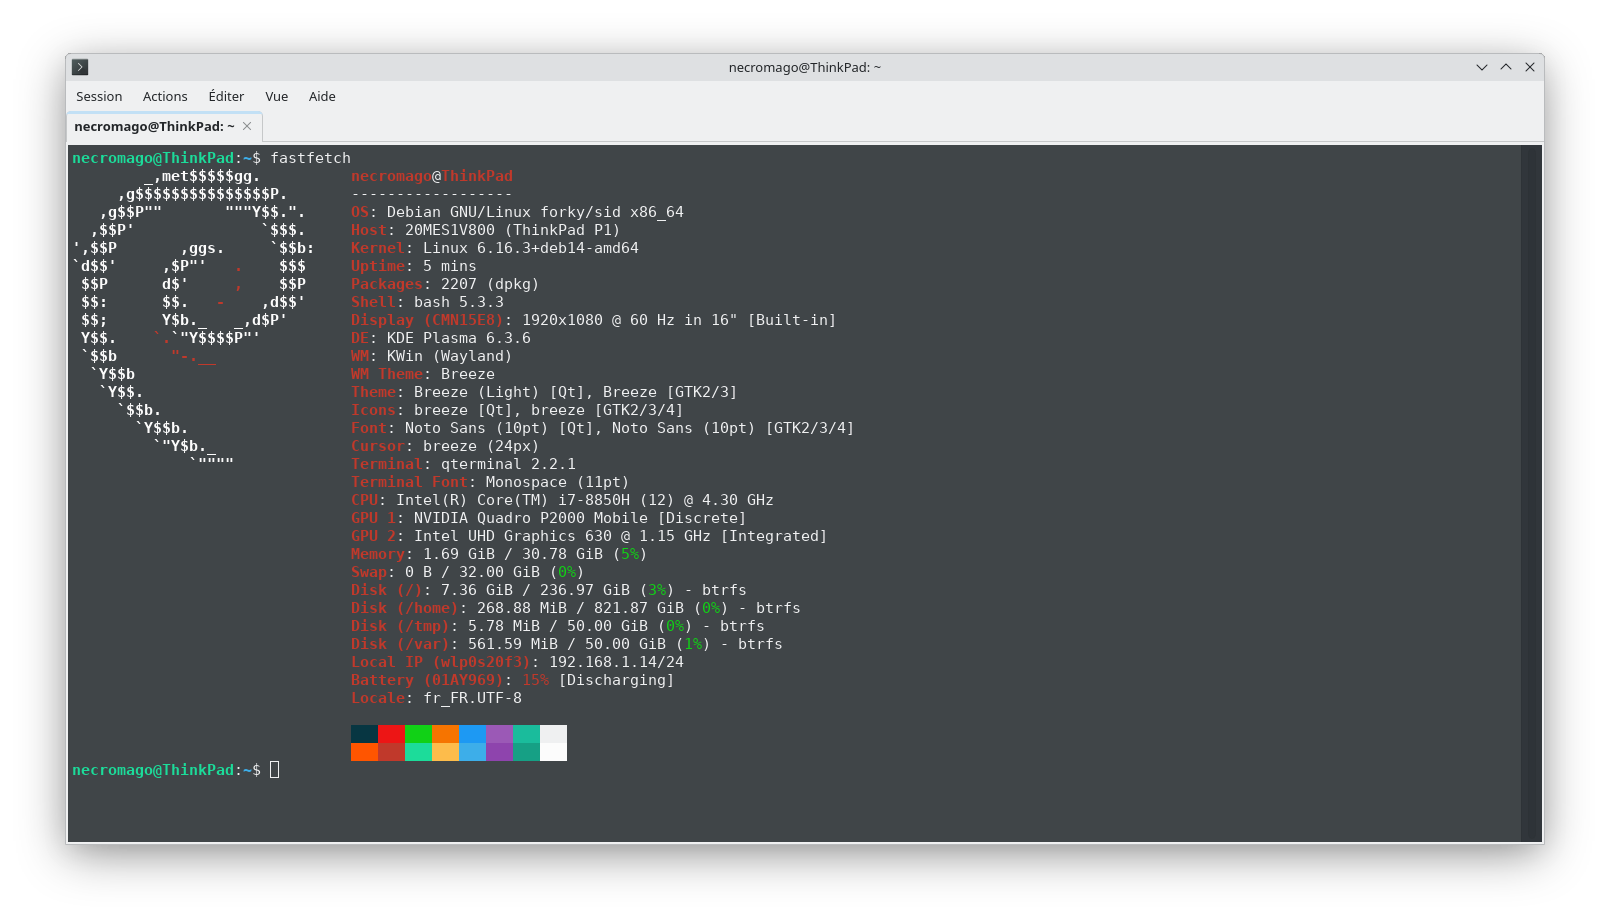Open the Actions menu
Image resolution: width=1610 pixels, height=922 pixels.
pyautogui.click(x=164, y=96)
